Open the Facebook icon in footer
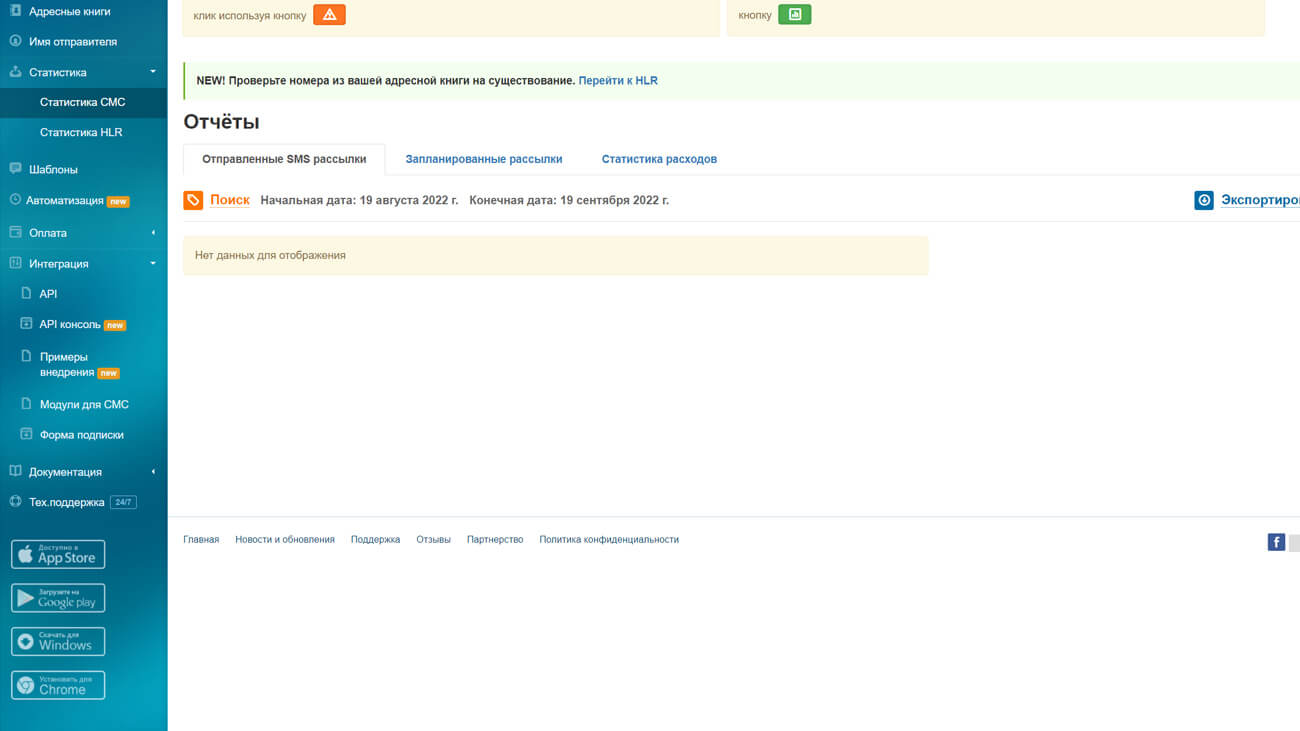This screenshot has height=731, width=1300. pyautogui.click(x=1276, y=542)
